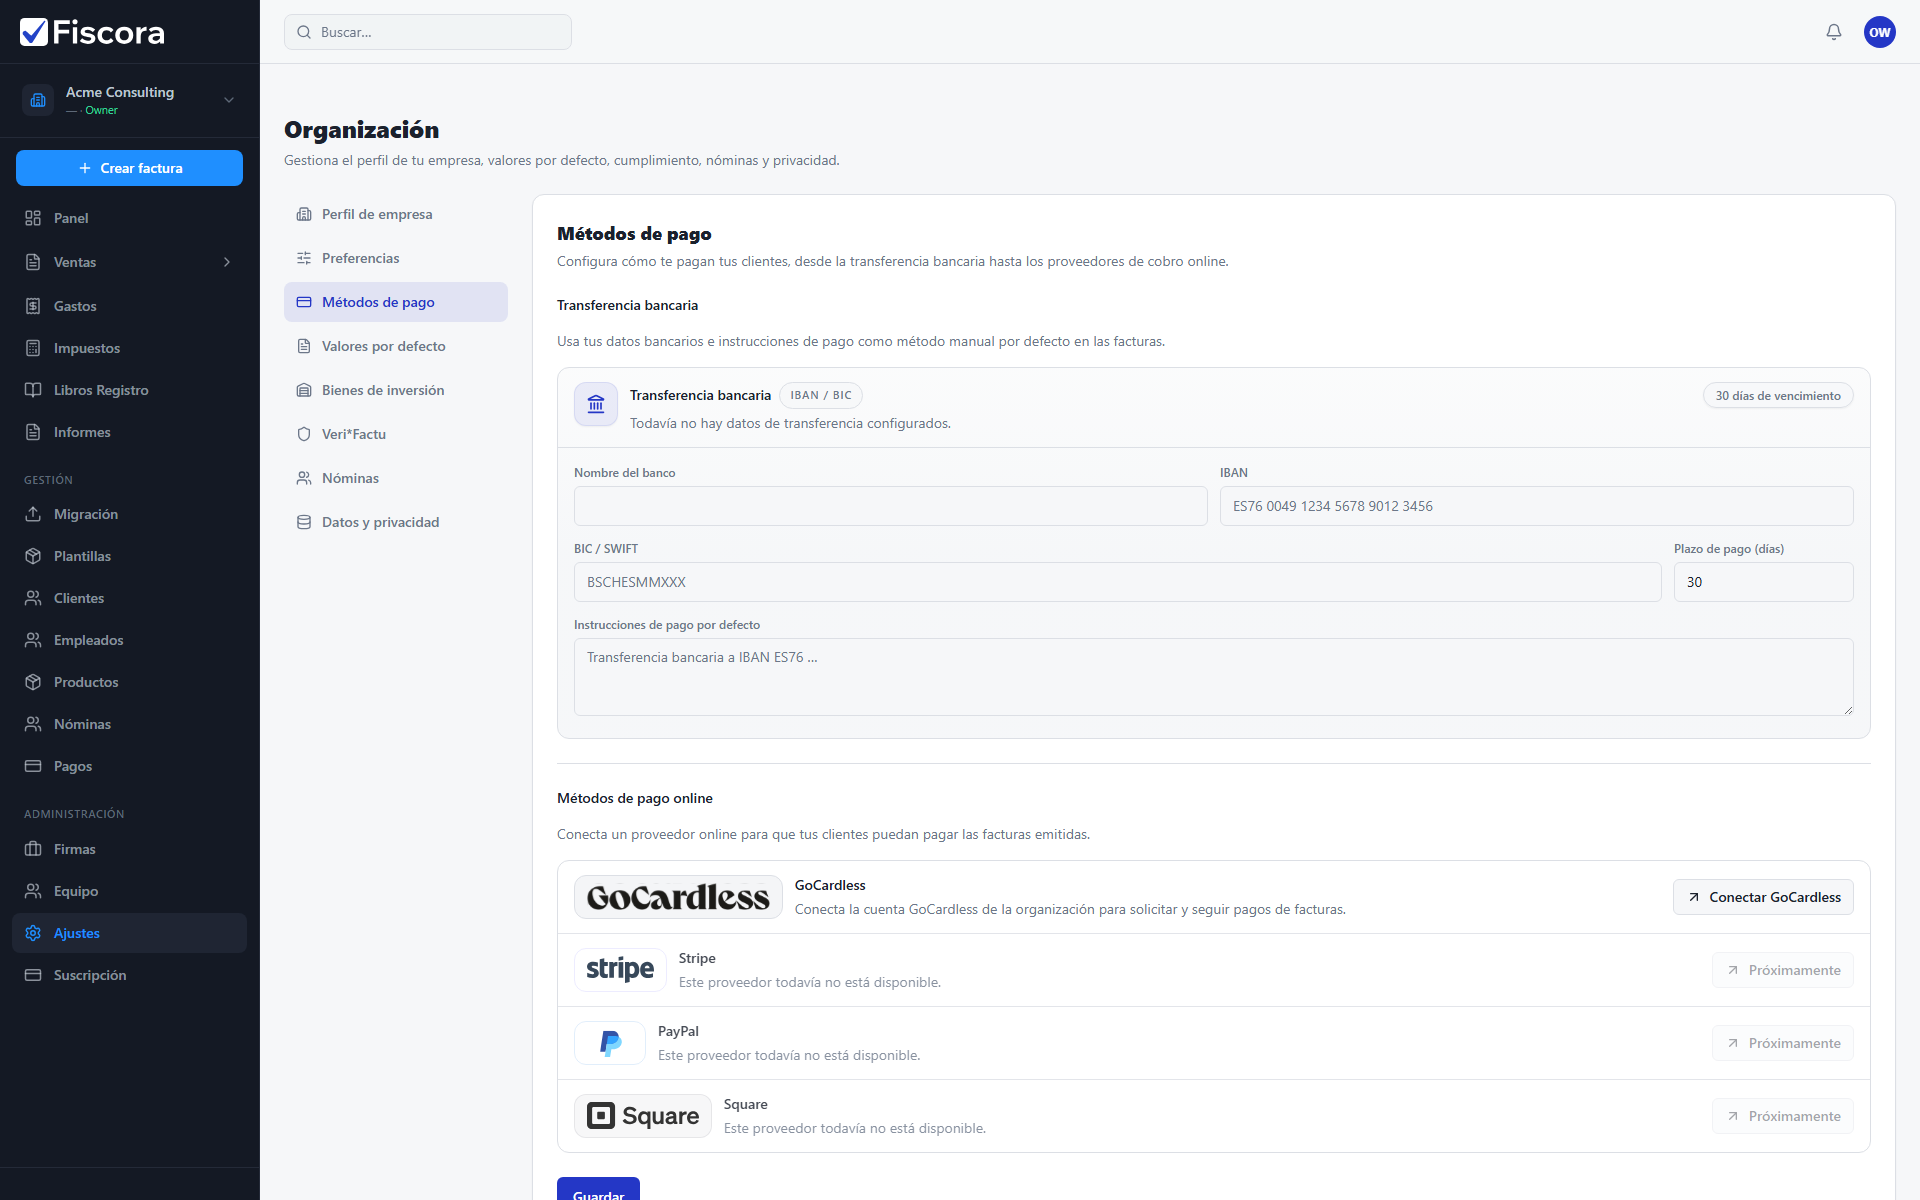1920x1200 pixels.
Task: Open the Perfil de empresa settings tab
Action: coord(396,214)
